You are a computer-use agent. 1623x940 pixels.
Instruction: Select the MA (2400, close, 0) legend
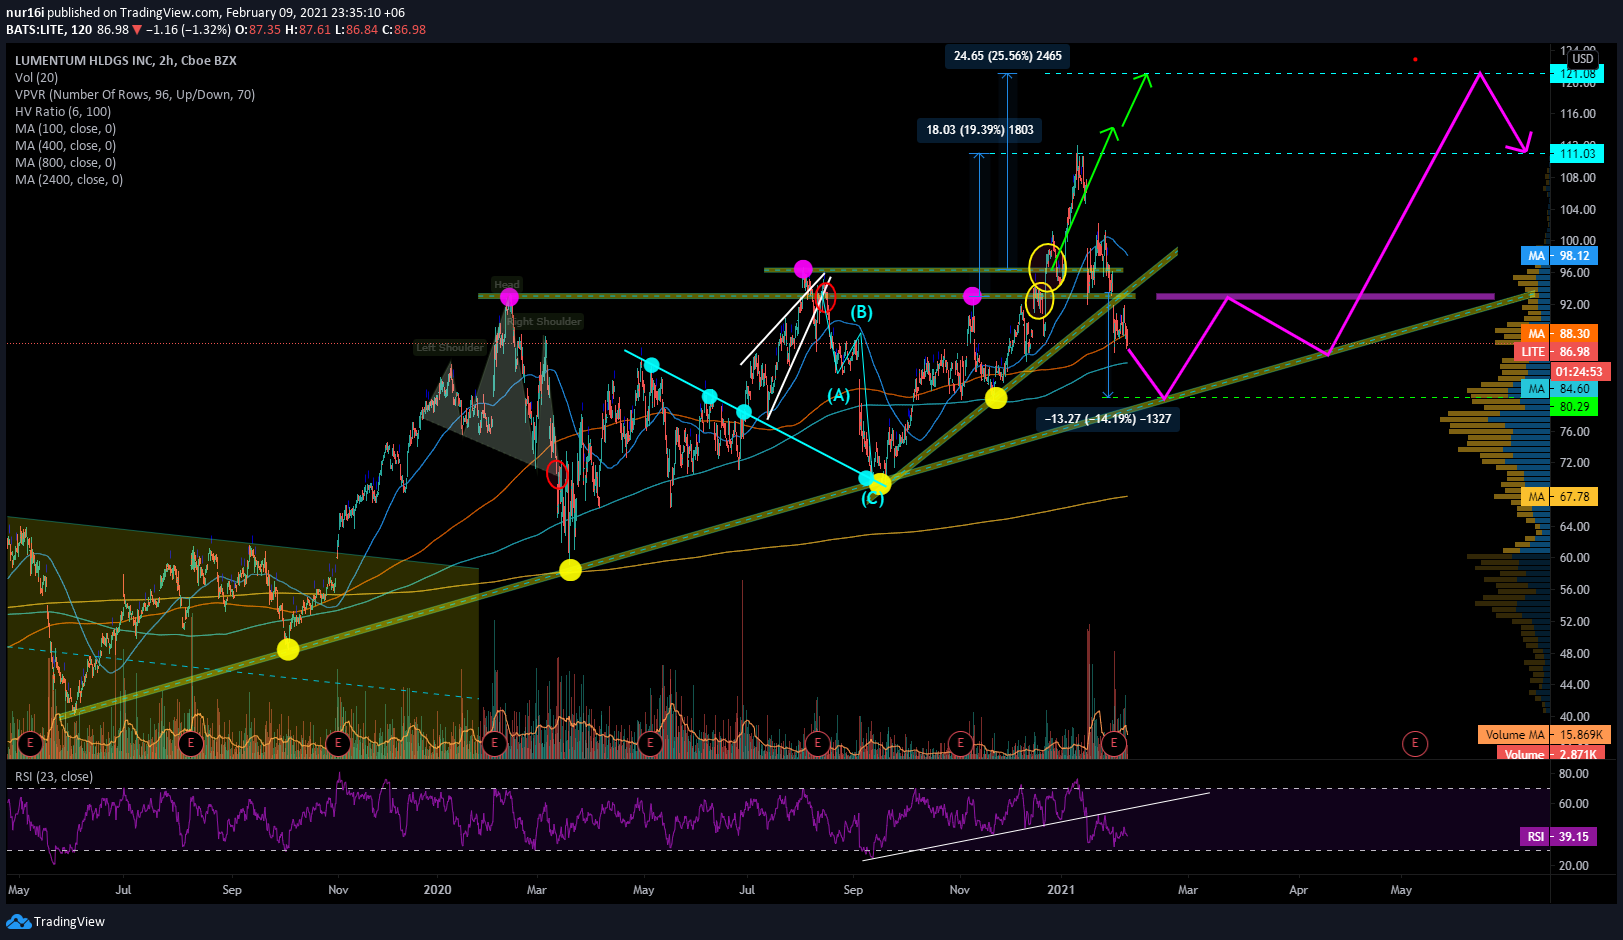[x=69, y=179]
